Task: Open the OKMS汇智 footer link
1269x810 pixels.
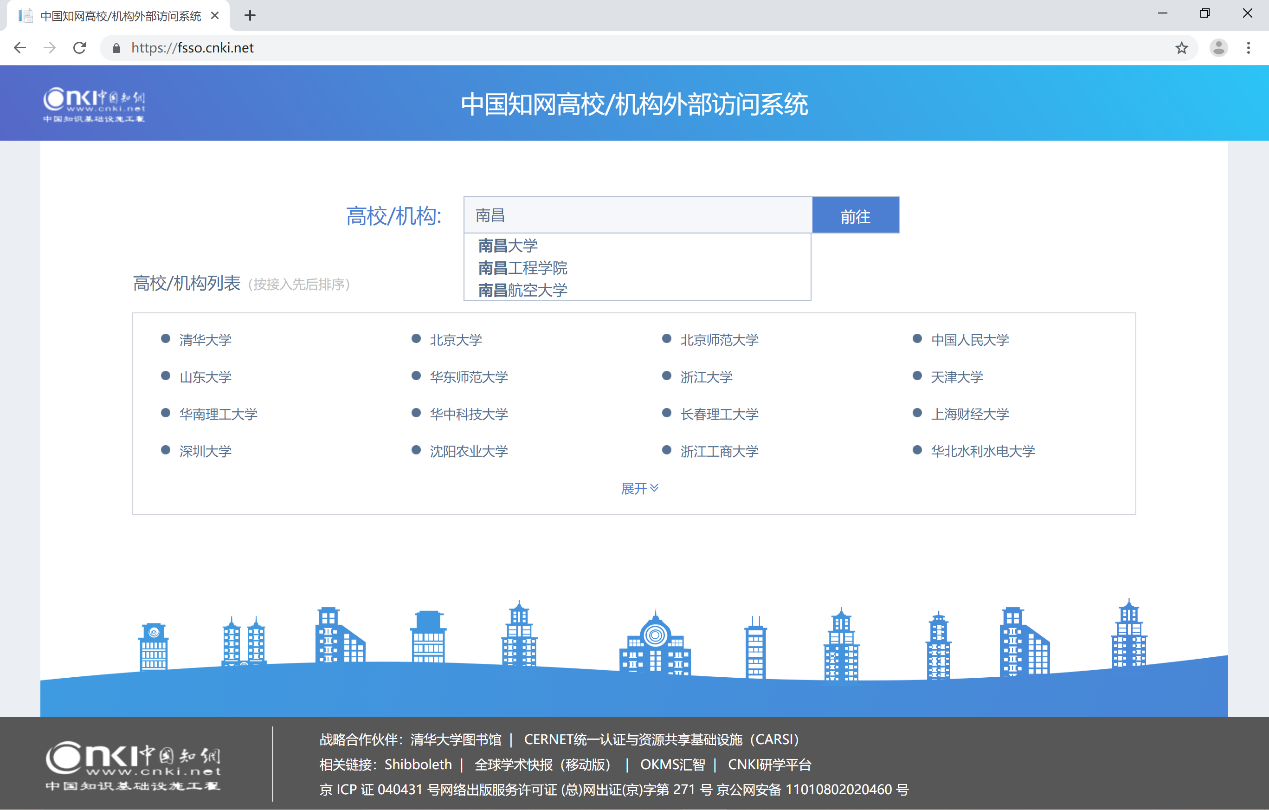Action: pyautogui.click(x=673, y=765)
